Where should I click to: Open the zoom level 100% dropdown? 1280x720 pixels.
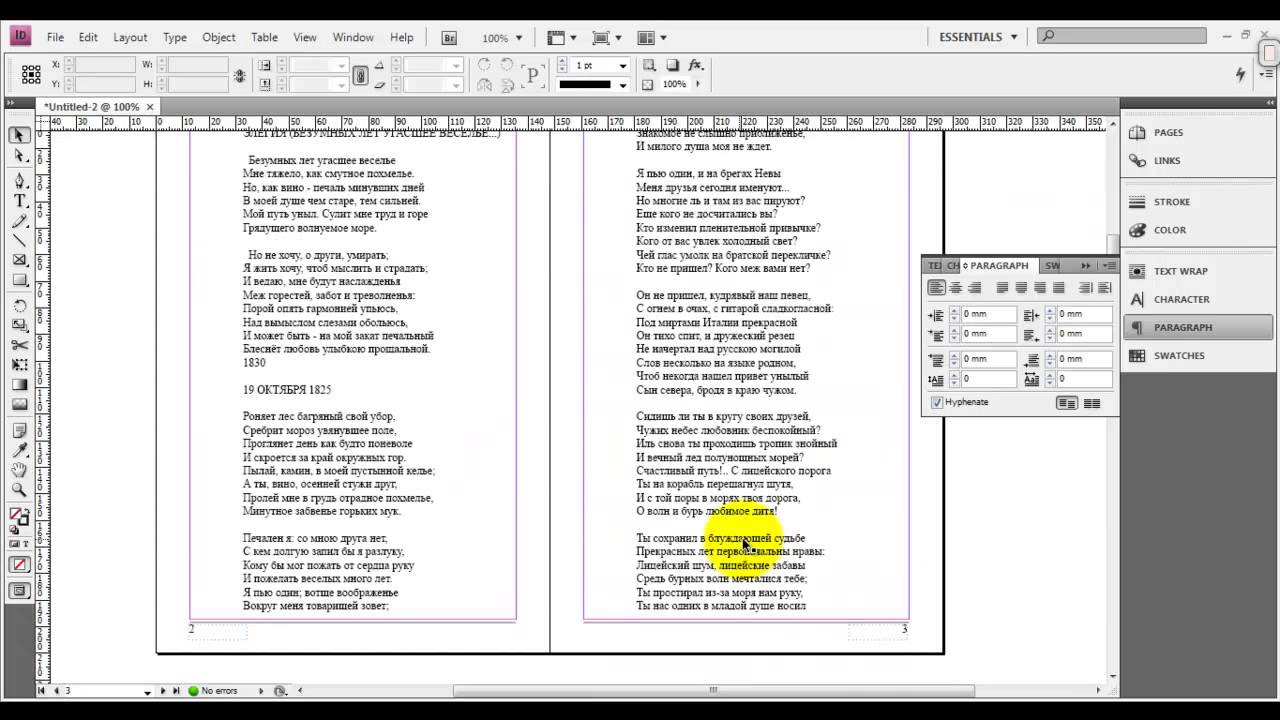click(x=518, y=38)
